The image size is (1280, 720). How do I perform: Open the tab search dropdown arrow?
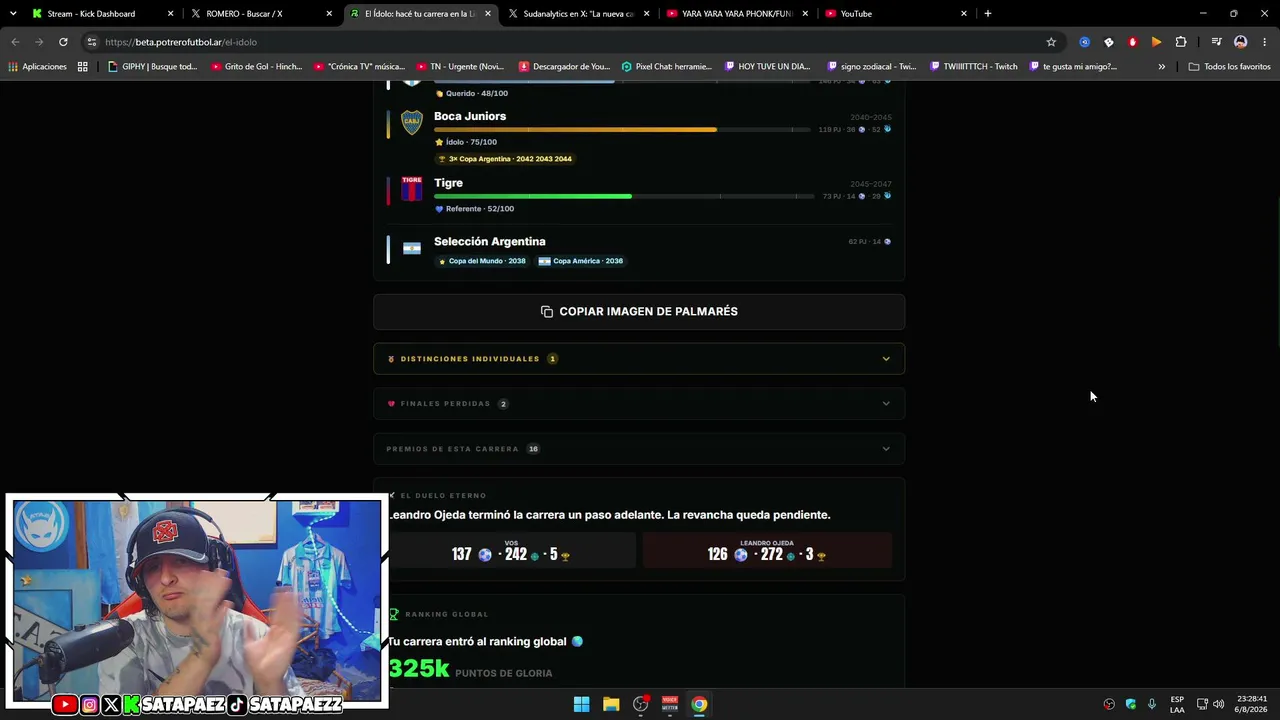[x=13, y=14]
